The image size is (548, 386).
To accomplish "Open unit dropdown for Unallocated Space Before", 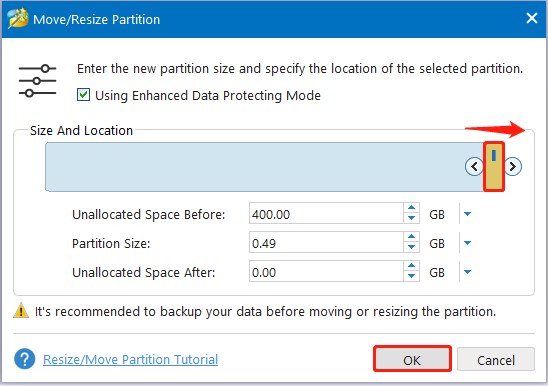I will 467,214.
